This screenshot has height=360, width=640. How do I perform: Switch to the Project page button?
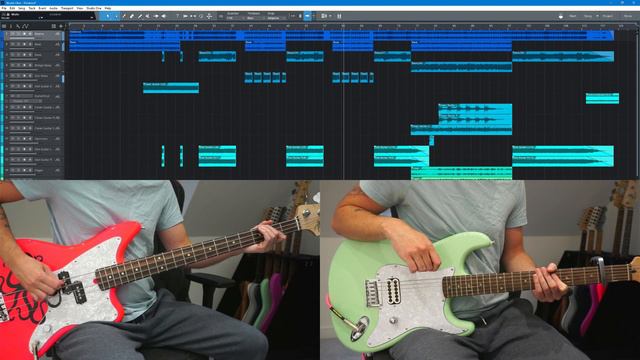(608, 16)
